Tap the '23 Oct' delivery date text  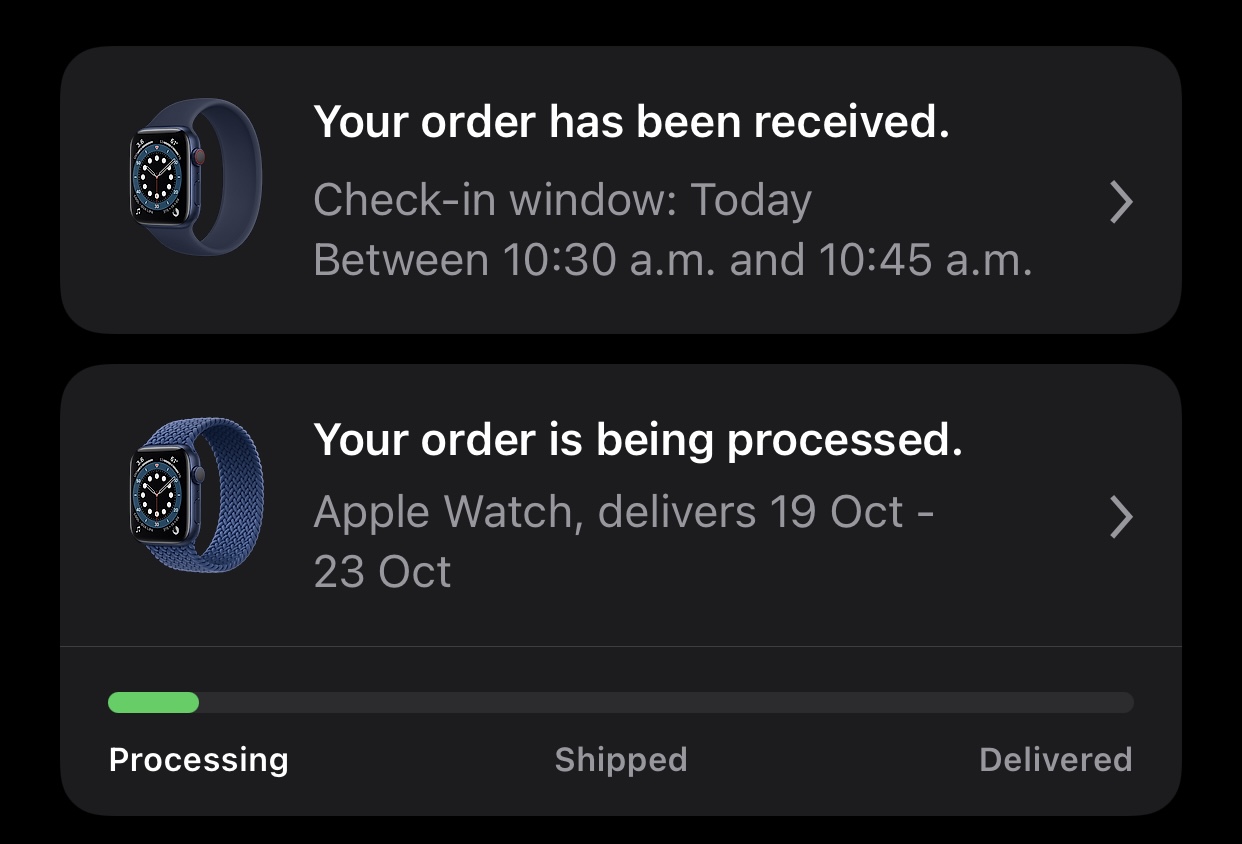382,572
